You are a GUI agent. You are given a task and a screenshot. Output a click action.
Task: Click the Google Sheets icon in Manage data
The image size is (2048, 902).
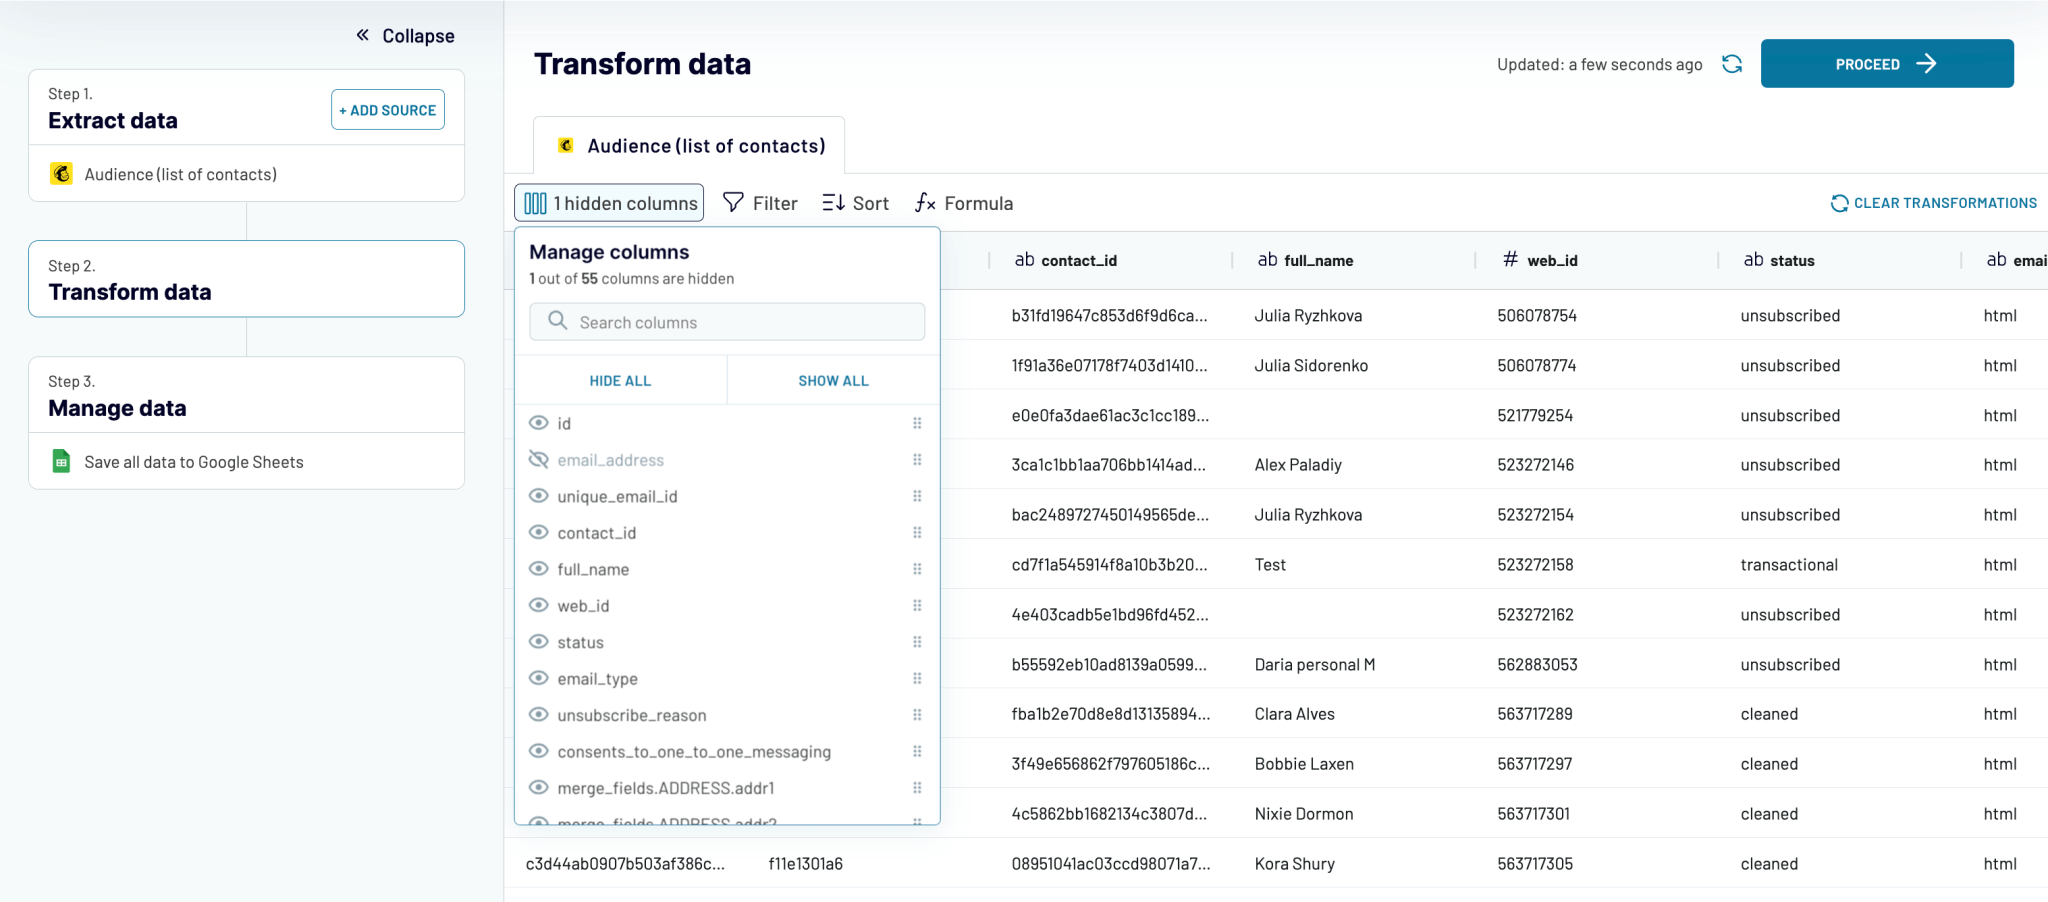61,461
